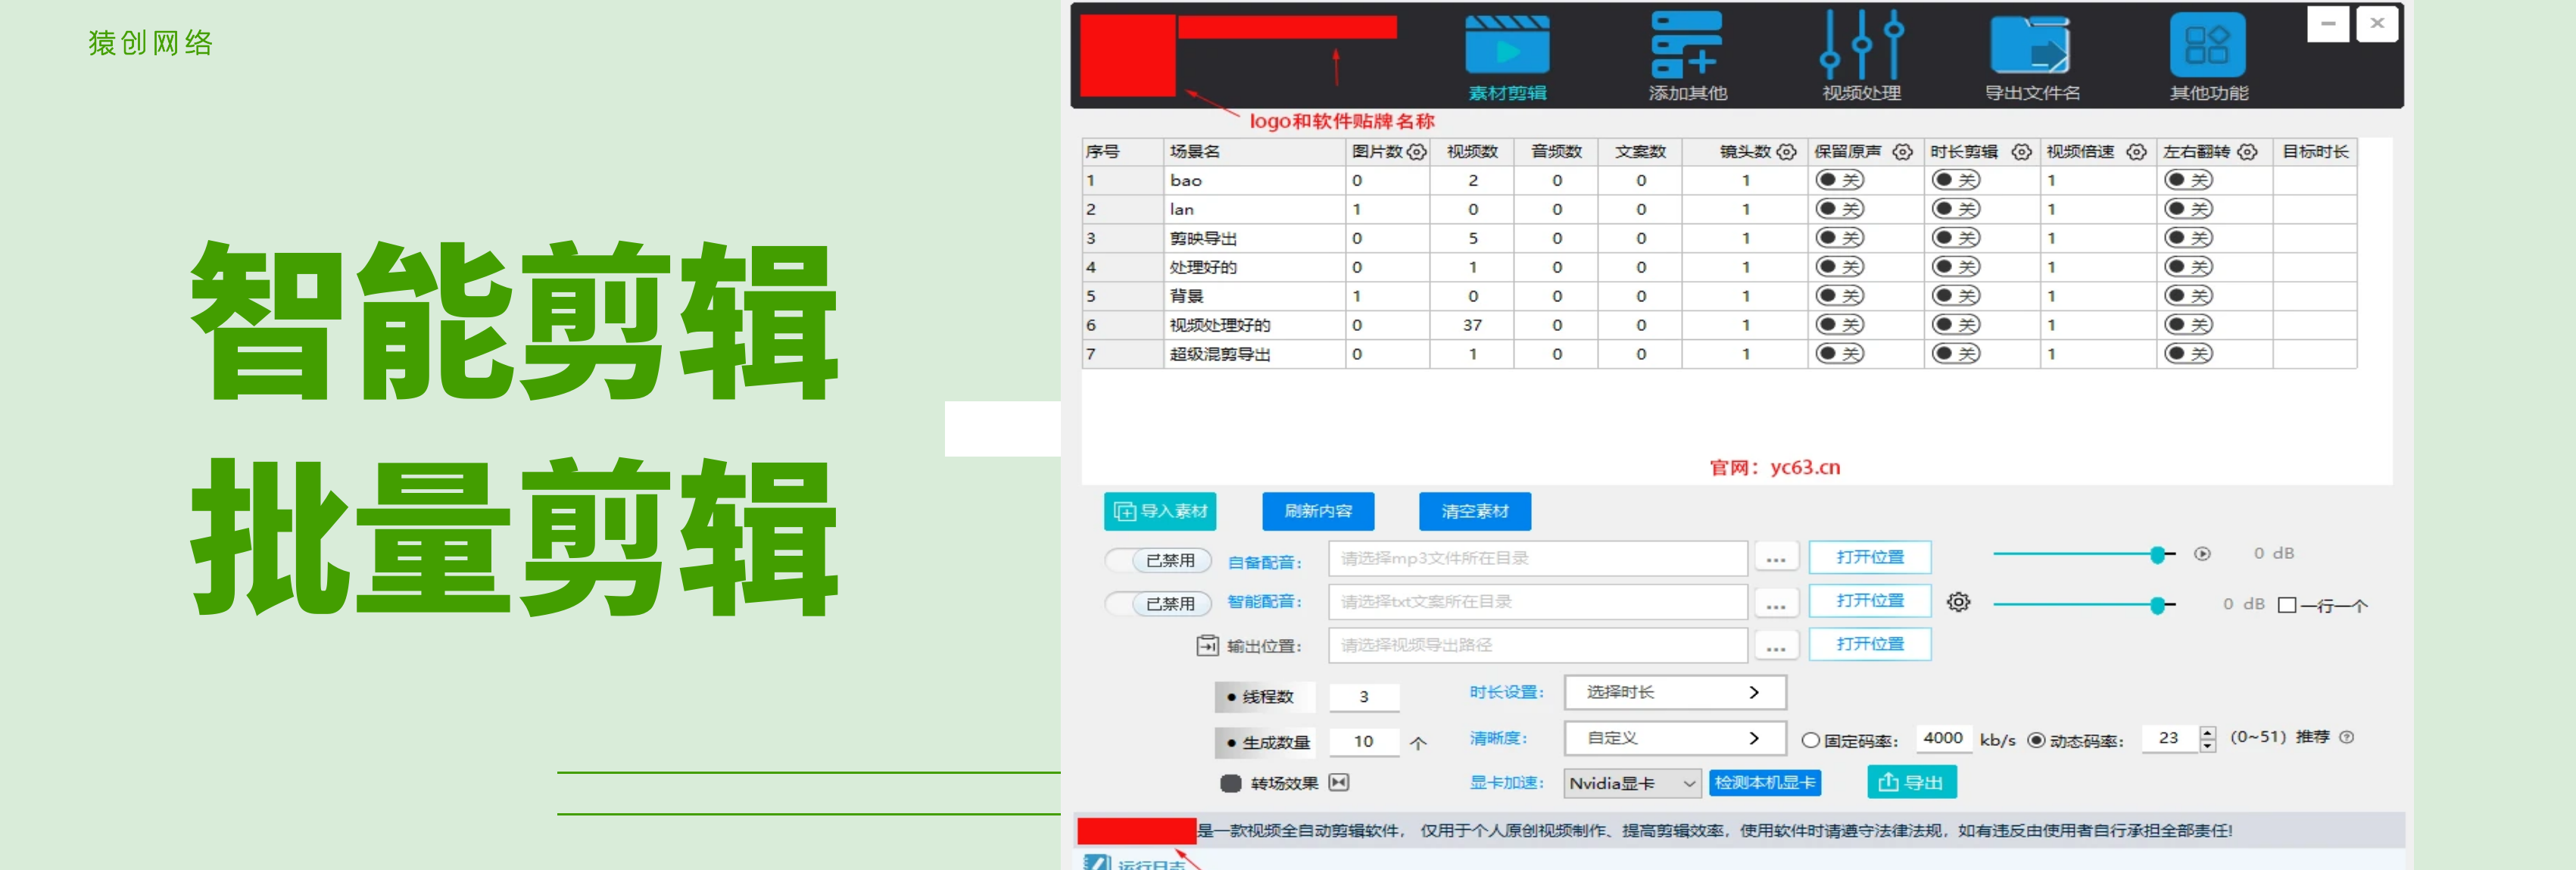Click the 检测本机显卡 detect GPU button

click(x=1765, y=783)
